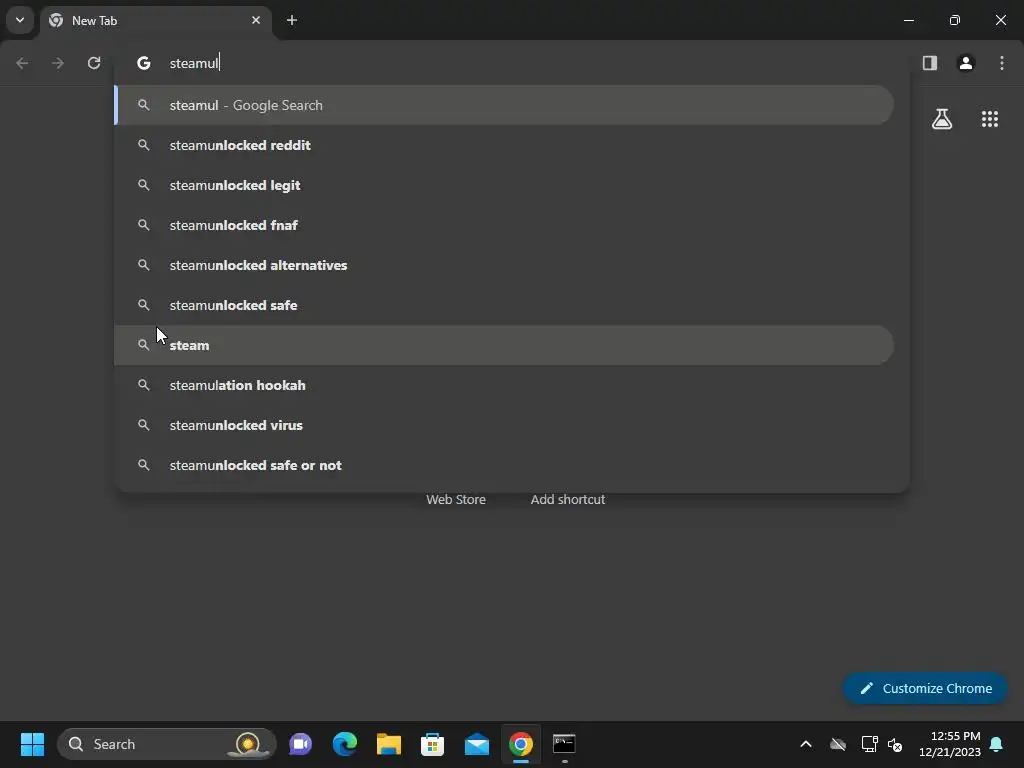
Task: Open Mail app from taskbar
Action: (477, 744)
